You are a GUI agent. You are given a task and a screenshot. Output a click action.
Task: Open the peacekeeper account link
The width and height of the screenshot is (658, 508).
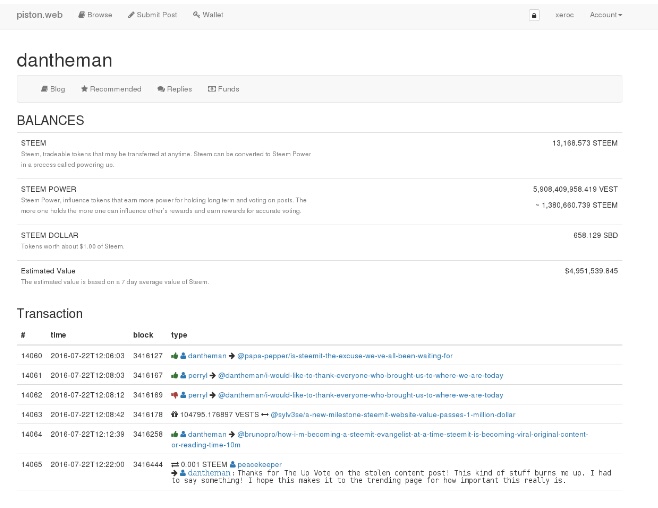259,464
